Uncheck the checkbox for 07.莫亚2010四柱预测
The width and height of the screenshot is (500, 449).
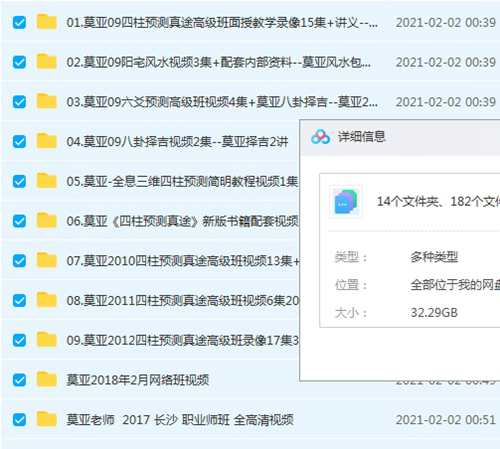[x=19, y=260]
